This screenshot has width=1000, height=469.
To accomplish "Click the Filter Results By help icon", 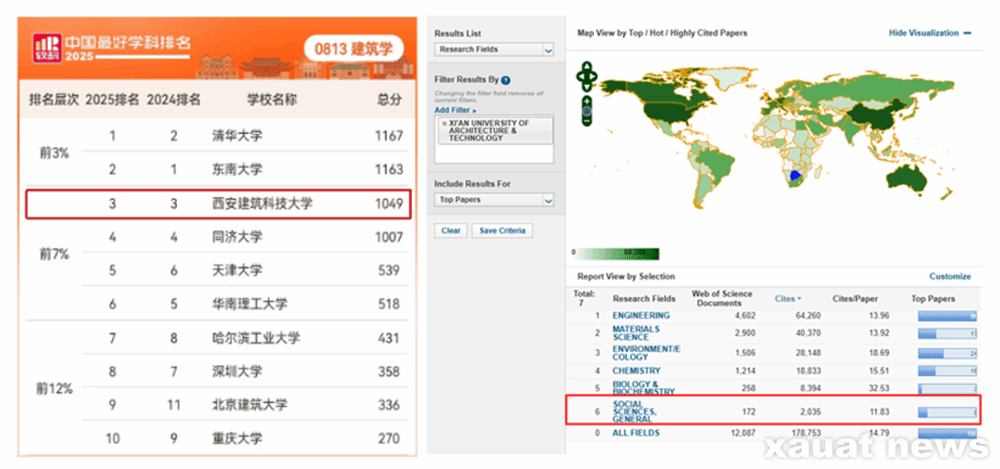I will point(506,80).
